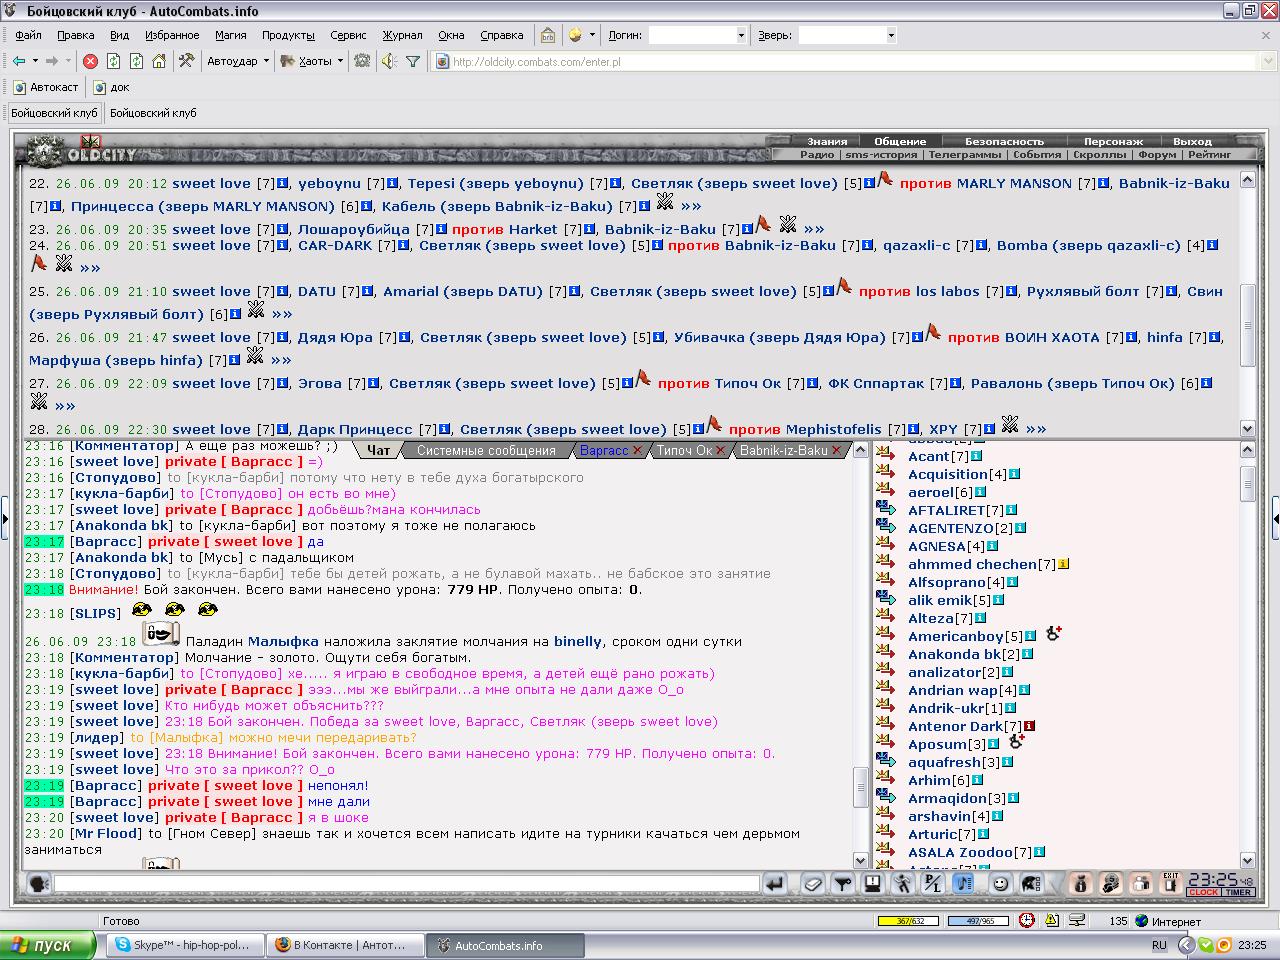
Task: Open В Контакте Firefox taskbar item
Action: pos(345,945)
